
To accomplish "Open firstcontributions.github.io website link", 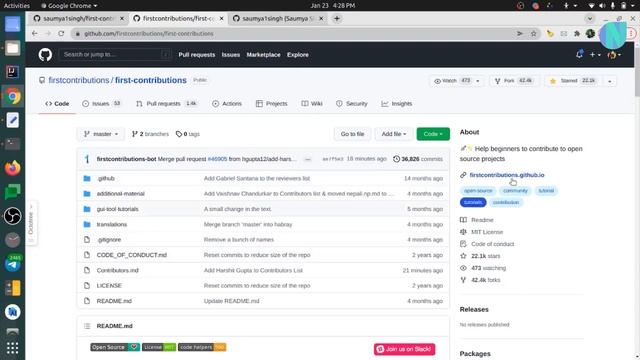I will [x=507, y=175].
